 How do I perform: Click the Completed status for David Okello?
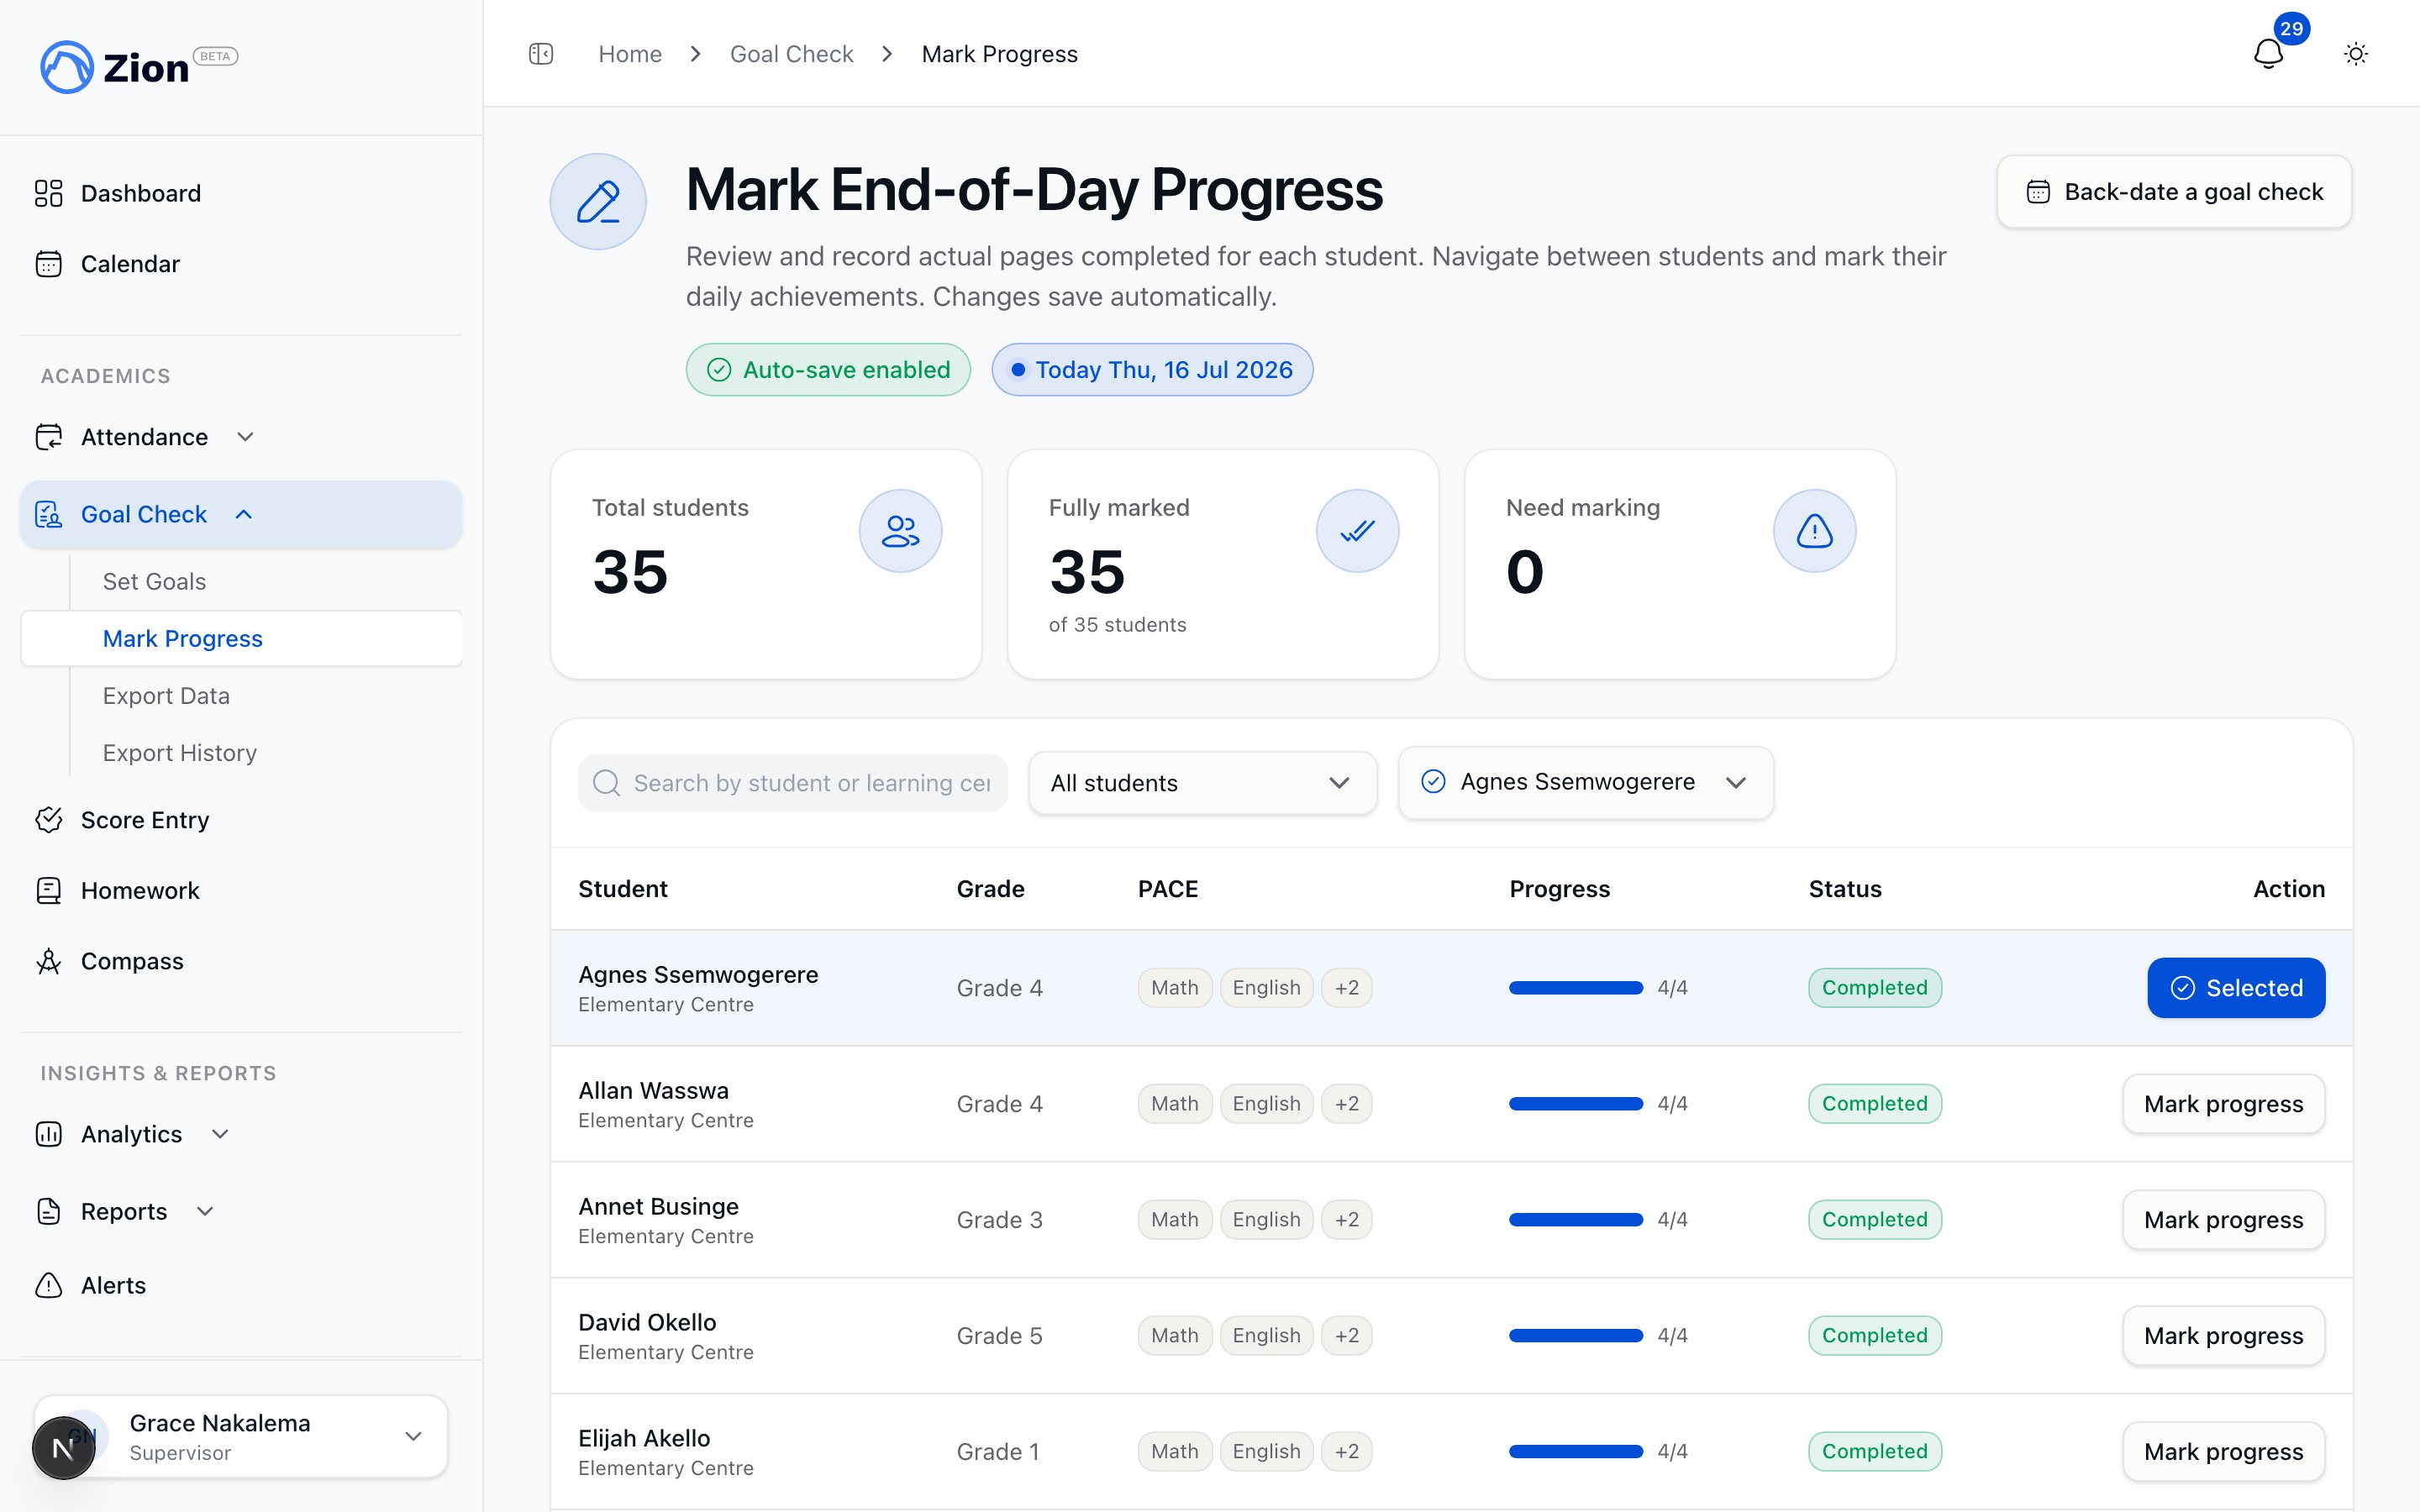(1875, 1336)
